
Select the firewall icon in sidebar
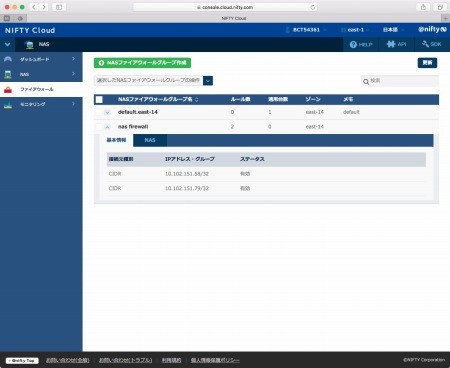(8, 89)
